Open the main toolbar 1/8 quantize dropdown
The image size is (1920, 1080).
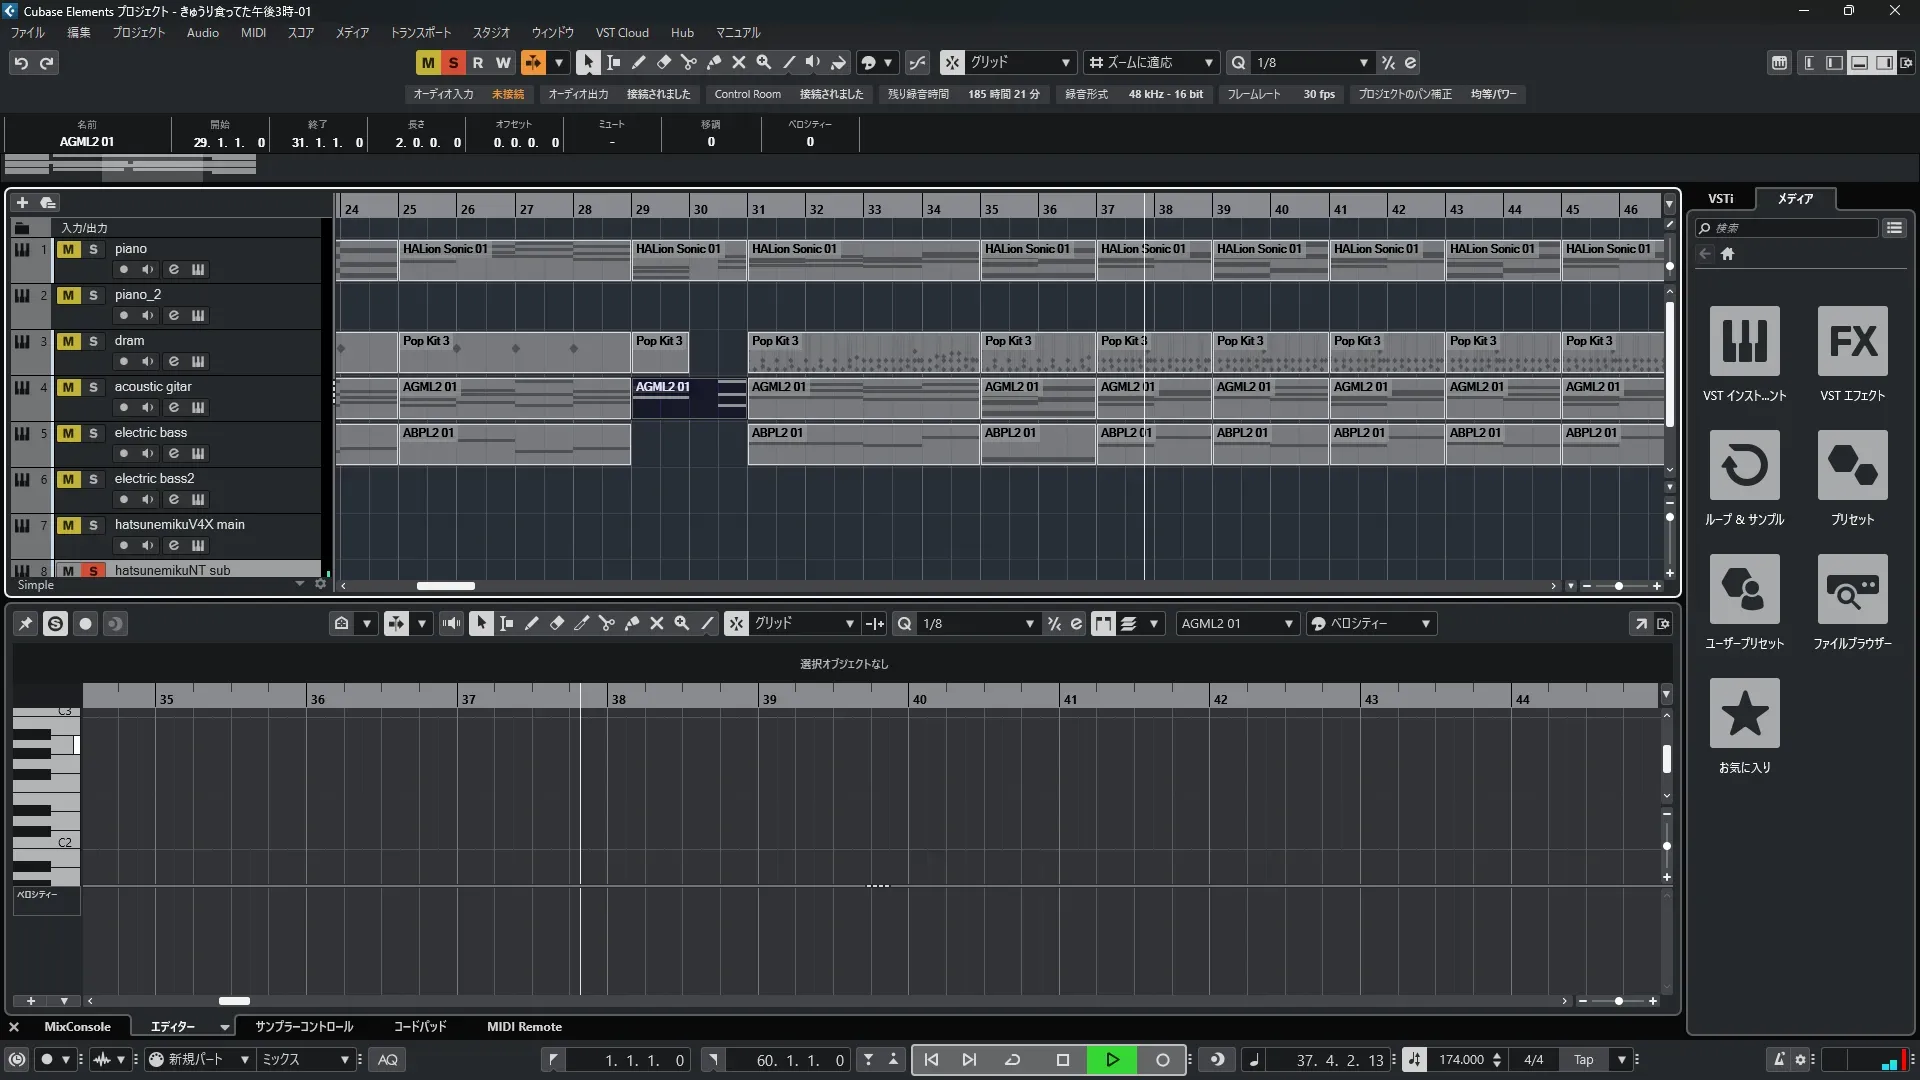tap(1311, 62)
